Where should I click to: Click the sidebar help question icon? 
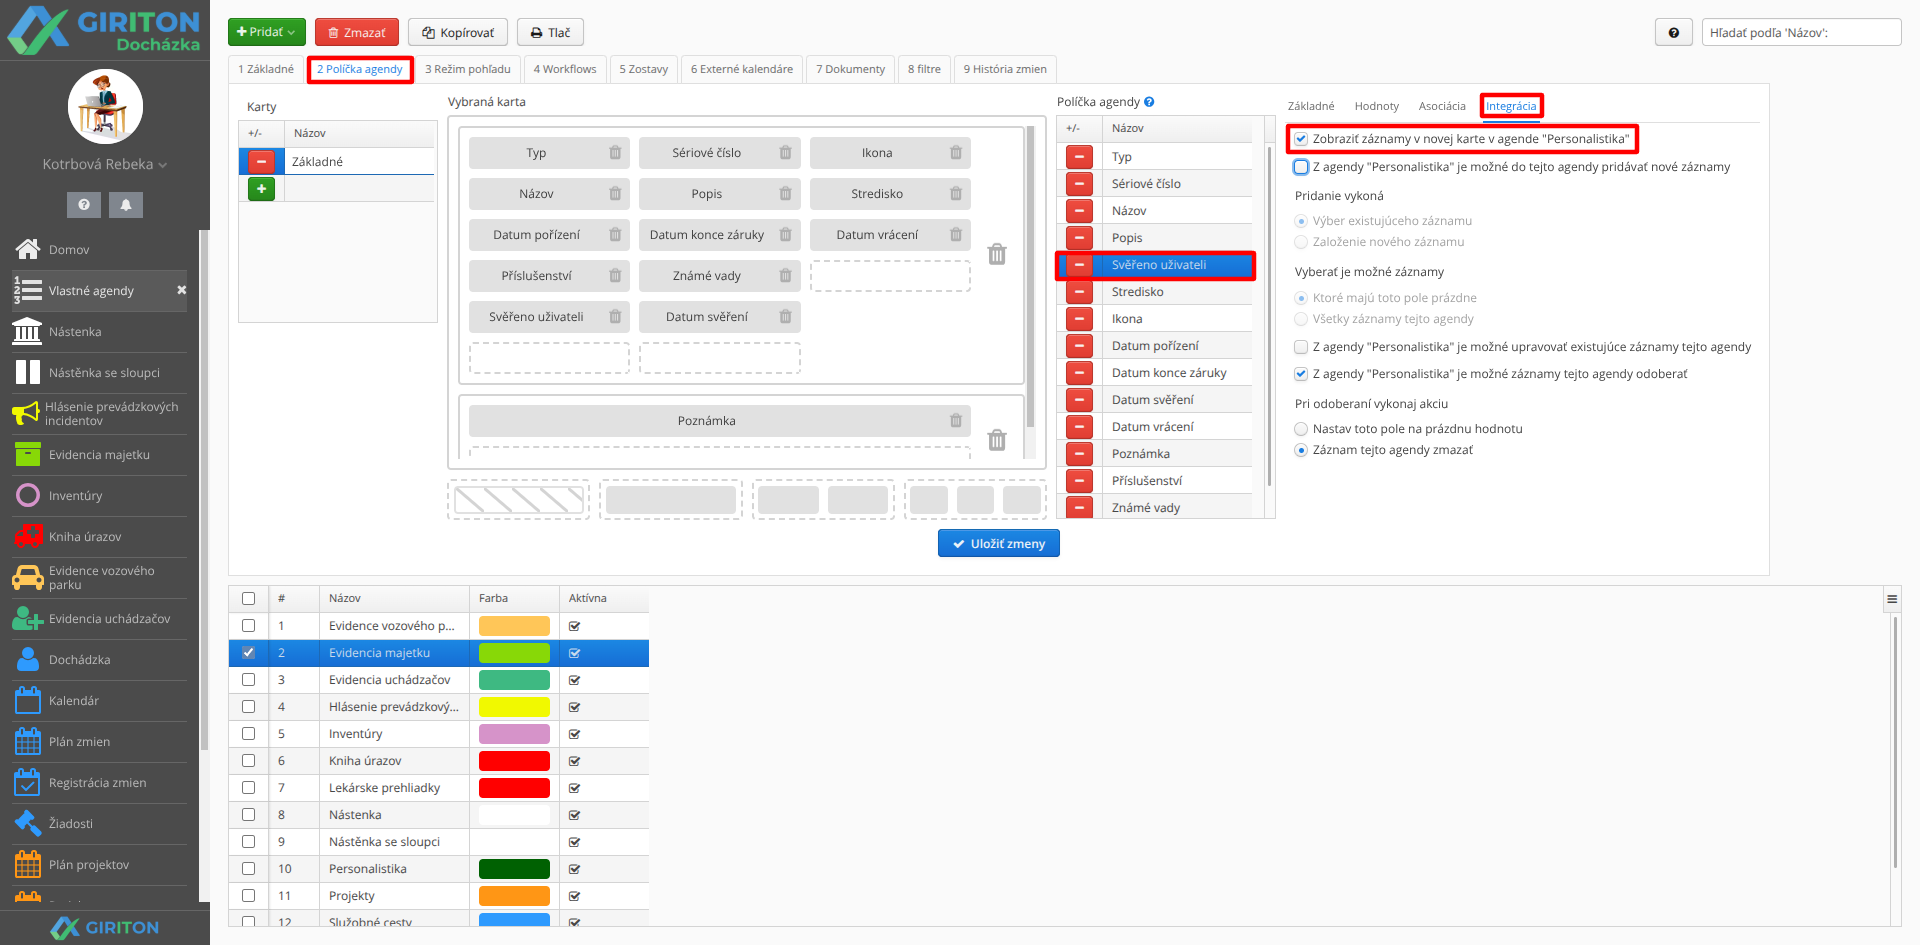click(84, 204)
